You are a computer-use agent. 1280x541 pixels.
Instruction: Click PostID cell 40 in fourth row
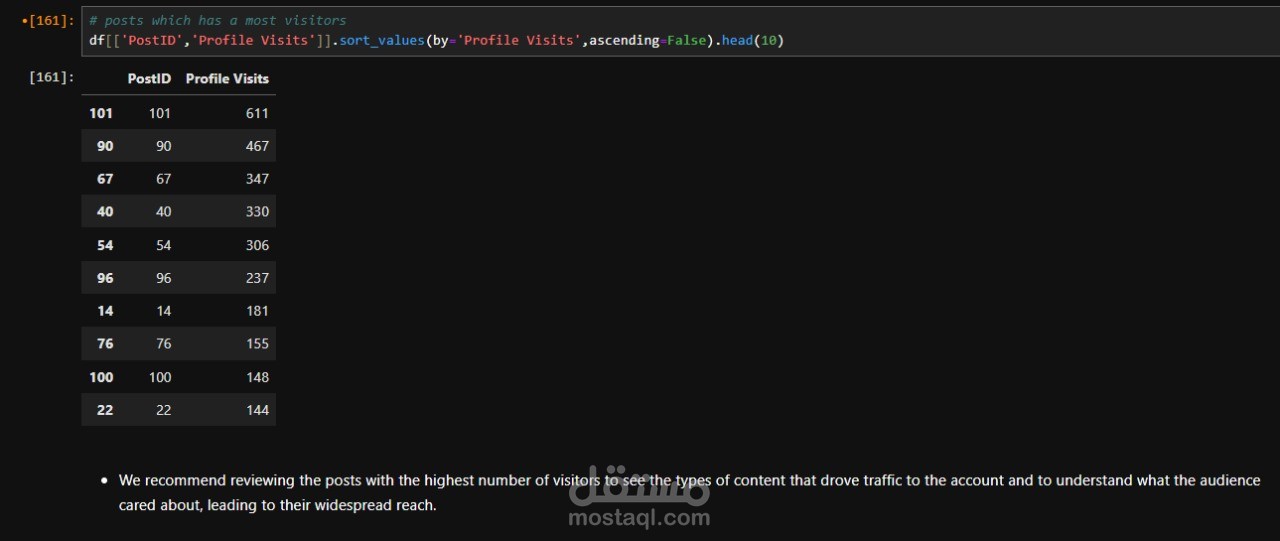point(164,212)
